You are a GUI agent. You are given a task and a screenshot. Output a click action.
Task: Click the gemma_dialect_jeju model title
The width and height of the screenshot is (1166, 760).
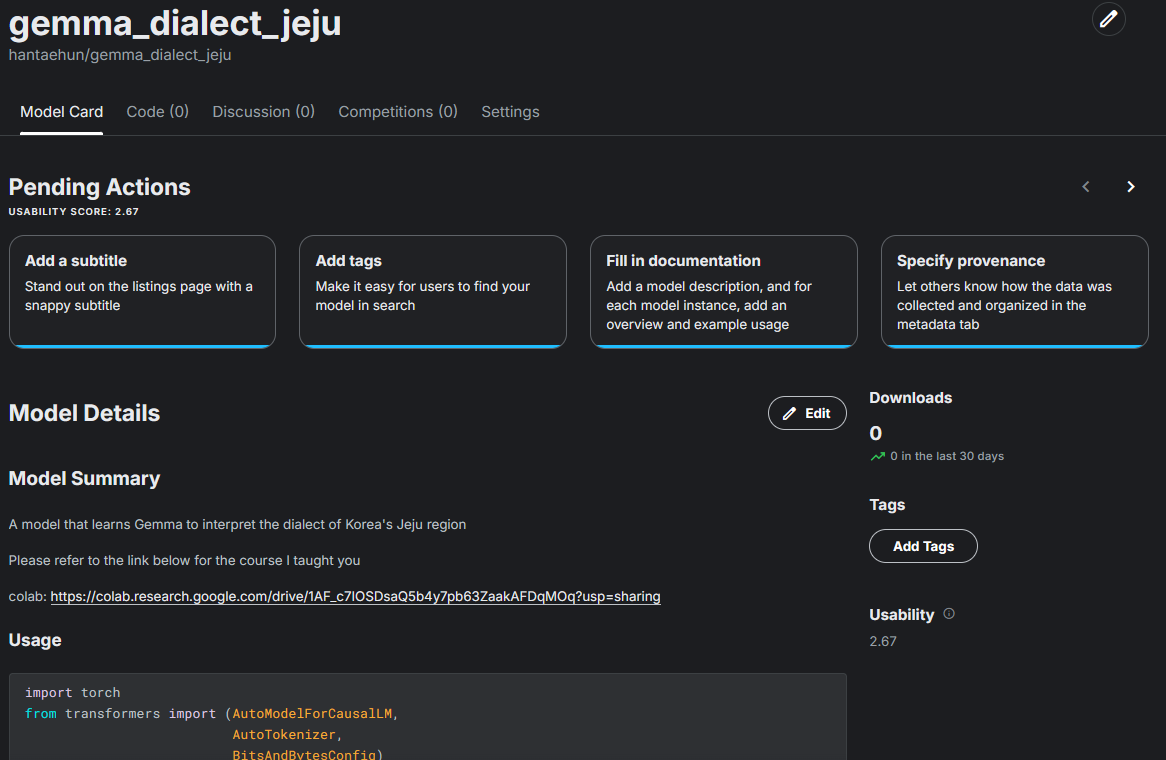(x=175, y=22)
